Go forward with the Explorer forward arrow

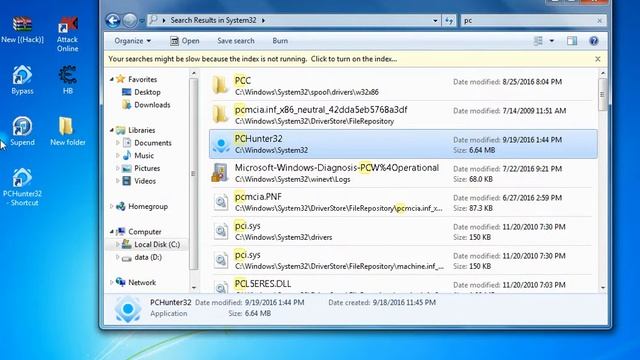(x=129, y=20)
